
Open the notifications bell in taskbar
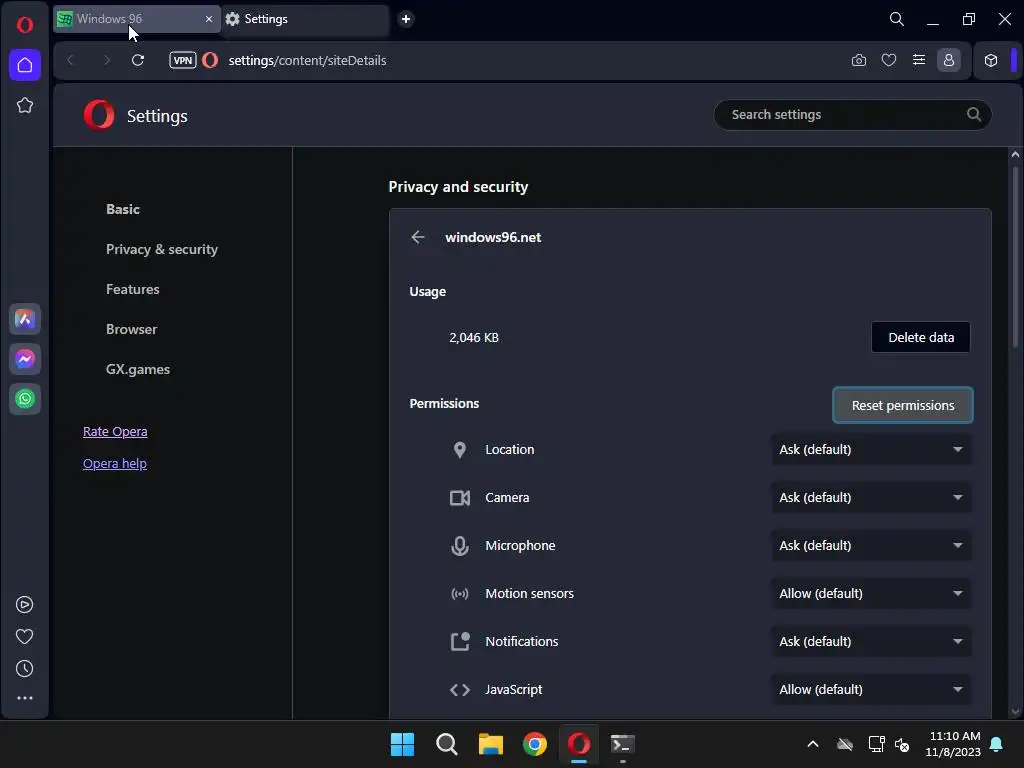click(x=997, y=744)
